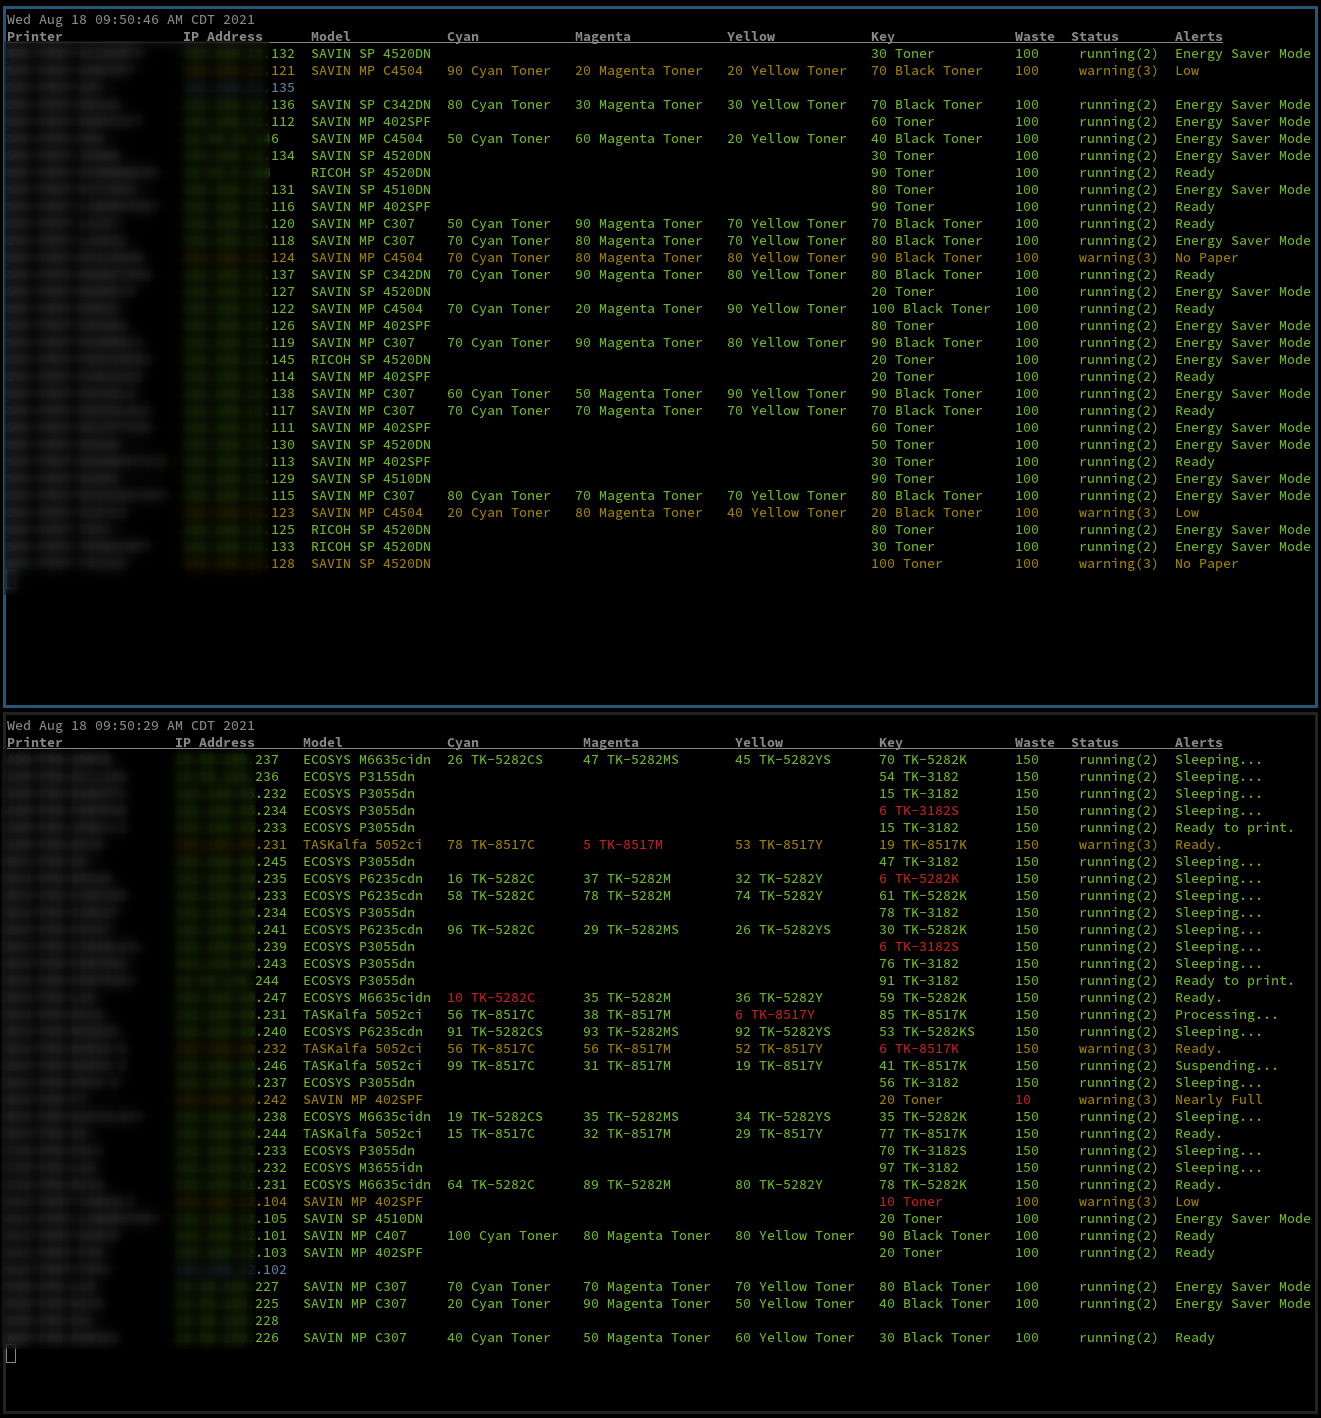Viewport: 1321px width, 1418px height.
Task: Click the IP Address header in the top pane
Action: click(223, 37)
